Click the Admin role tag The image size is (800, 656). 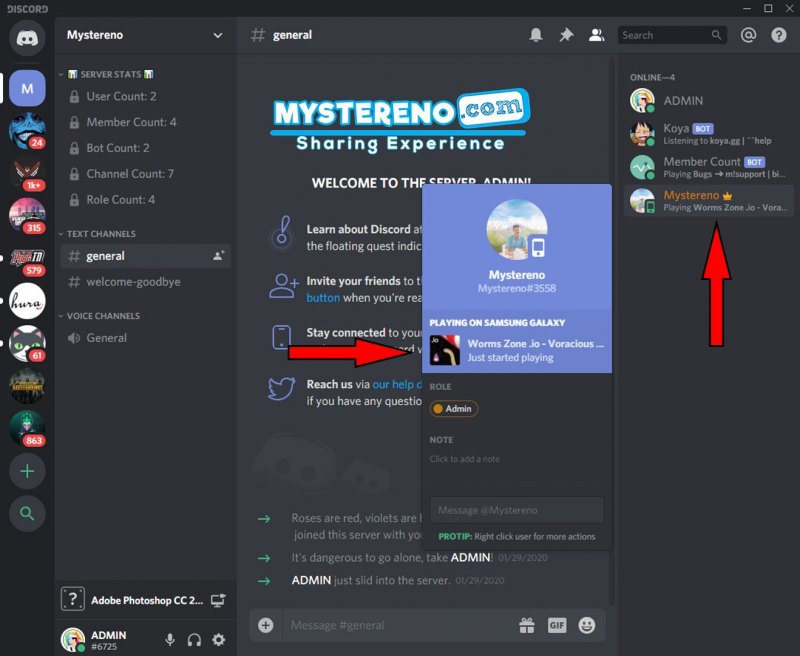[x=454, y=409]
